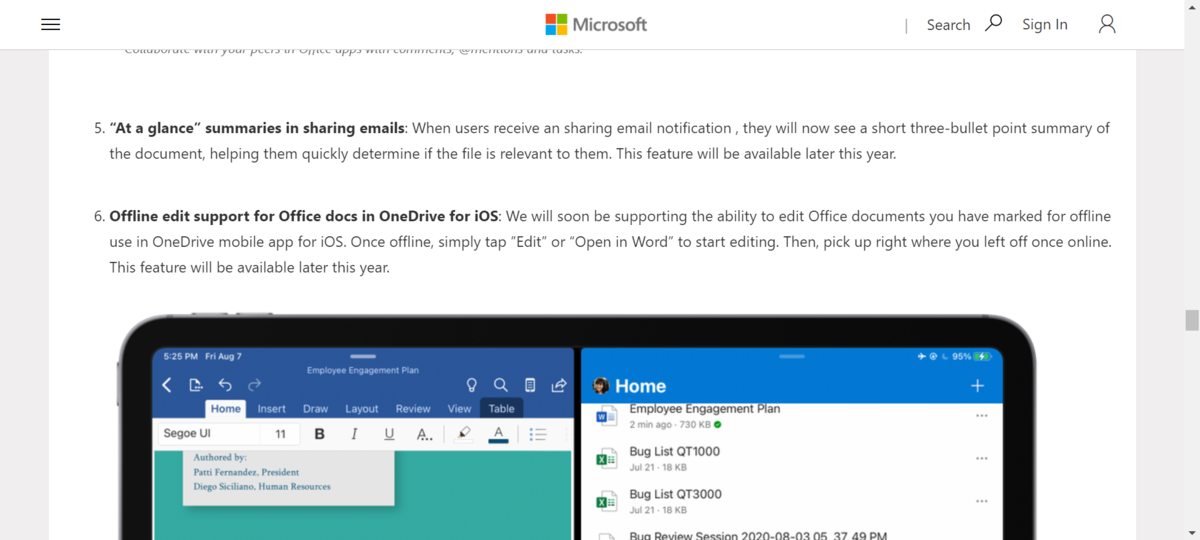Select the Table ribbon tab
This screenshot has width=1200, height=540.
point(501,409)
